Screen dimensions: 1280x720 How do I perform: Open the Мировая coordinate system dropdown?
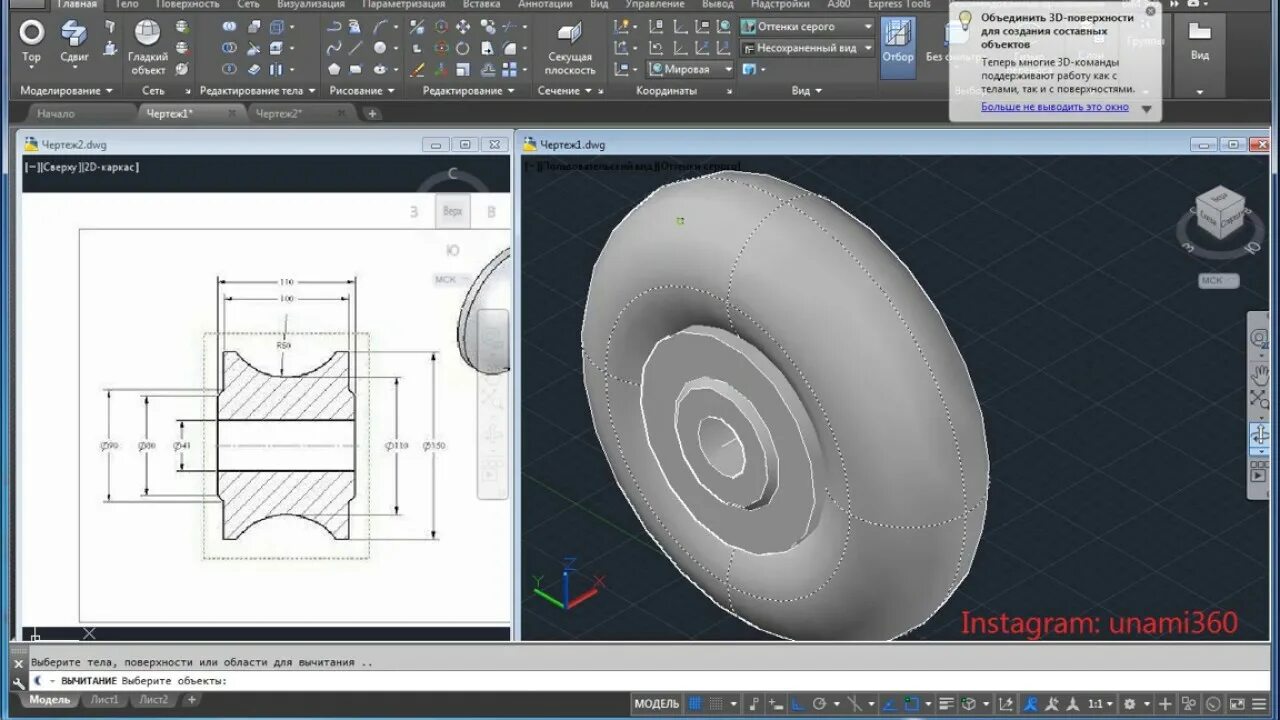coord(690,69)
